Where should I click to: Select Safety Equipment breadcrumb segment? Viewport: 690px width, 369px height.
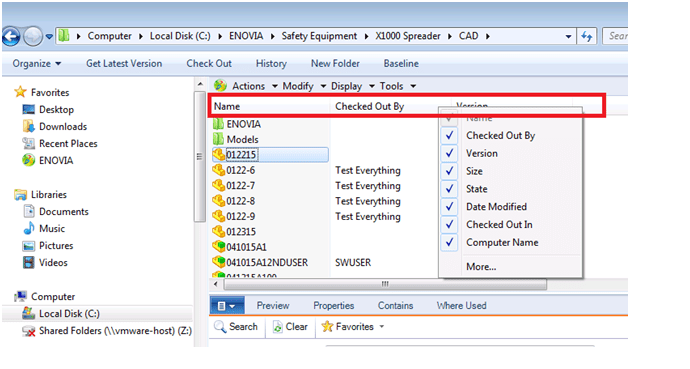click(x=319, y=36)
